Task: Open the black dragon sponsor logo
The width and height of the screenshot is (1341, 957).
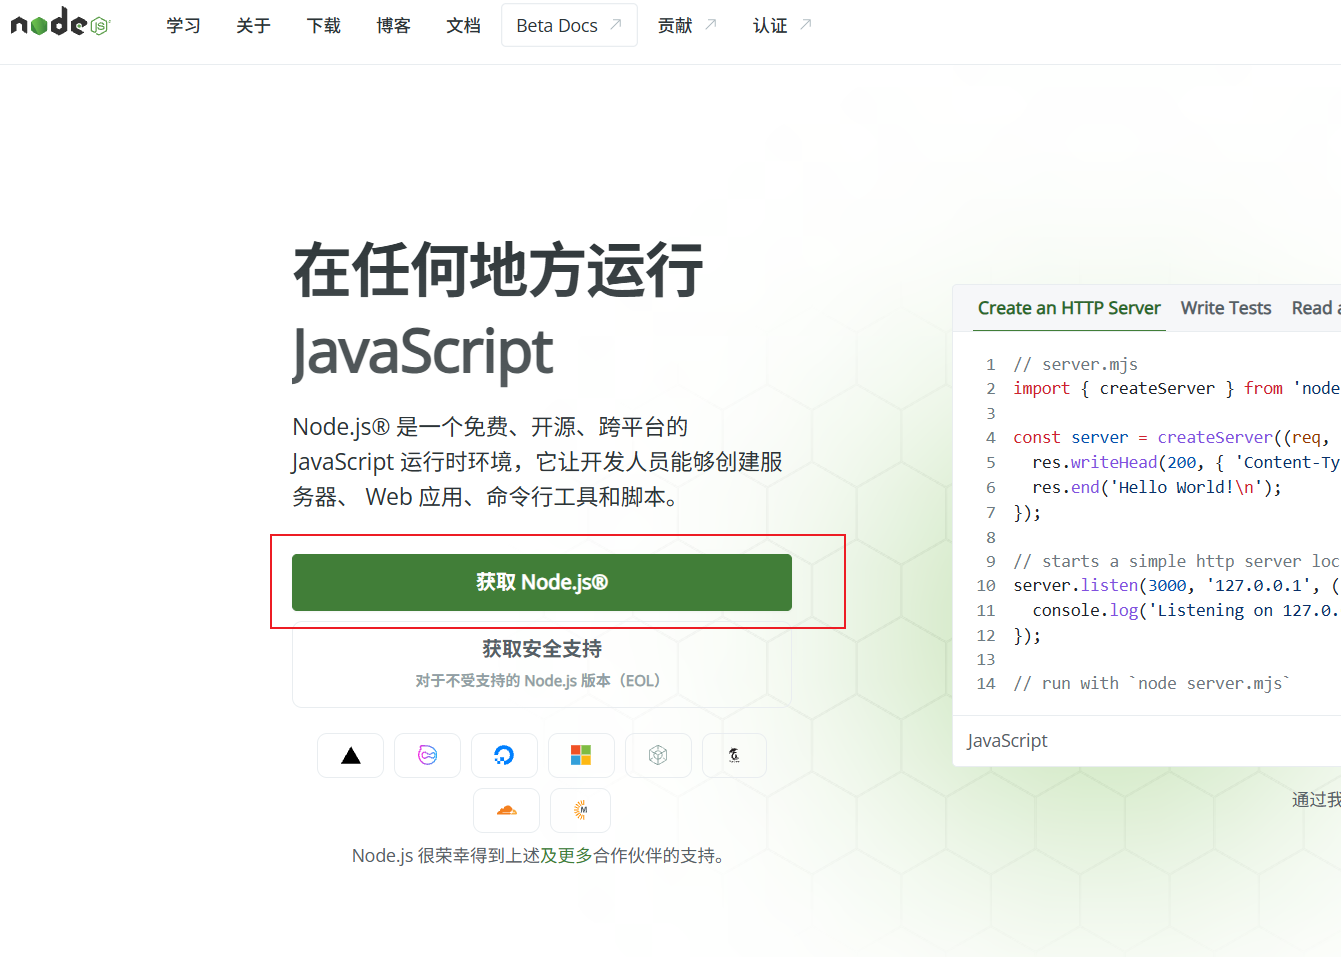Action: click(x=734, y=755)
